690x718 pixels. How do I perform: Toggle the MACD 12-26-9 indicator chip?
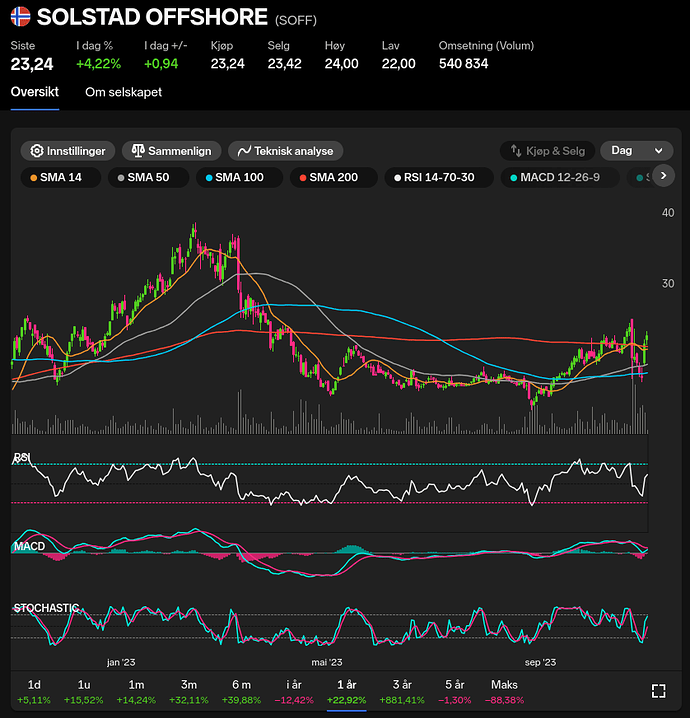[560, 177]
